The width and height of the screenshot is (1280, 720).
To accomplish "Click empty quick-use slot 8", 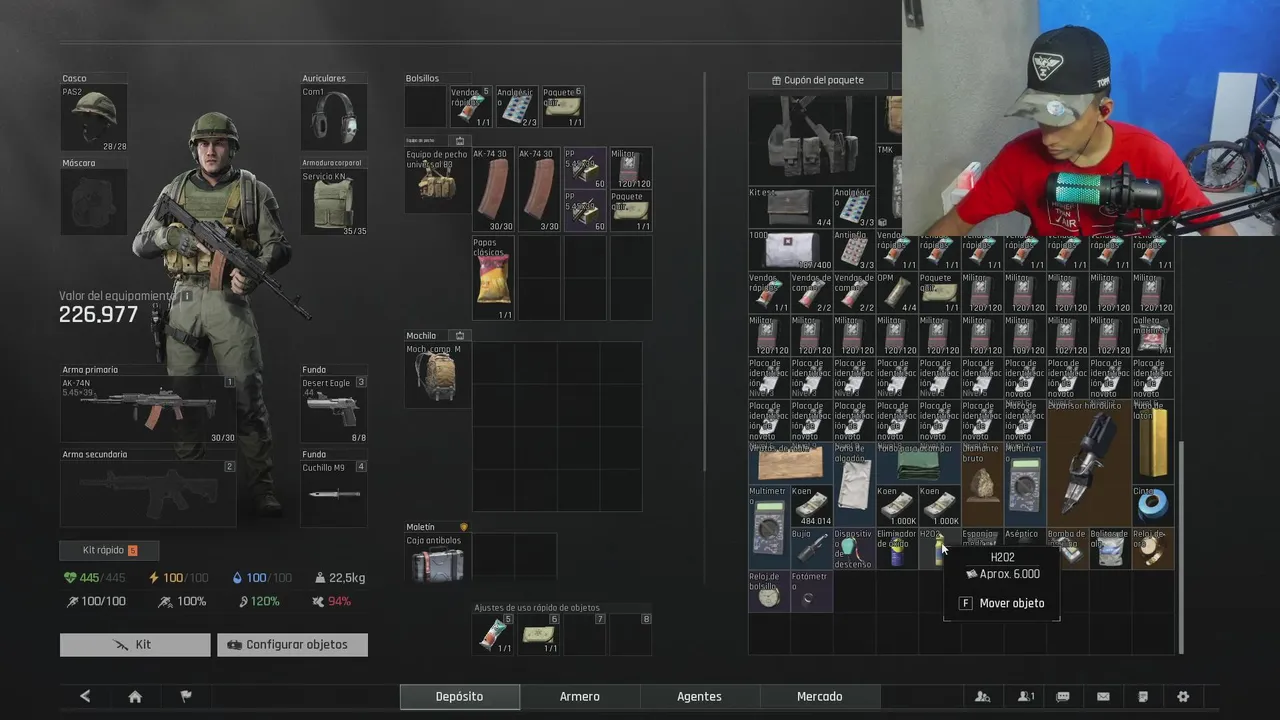I will click(x=631, y=634).
